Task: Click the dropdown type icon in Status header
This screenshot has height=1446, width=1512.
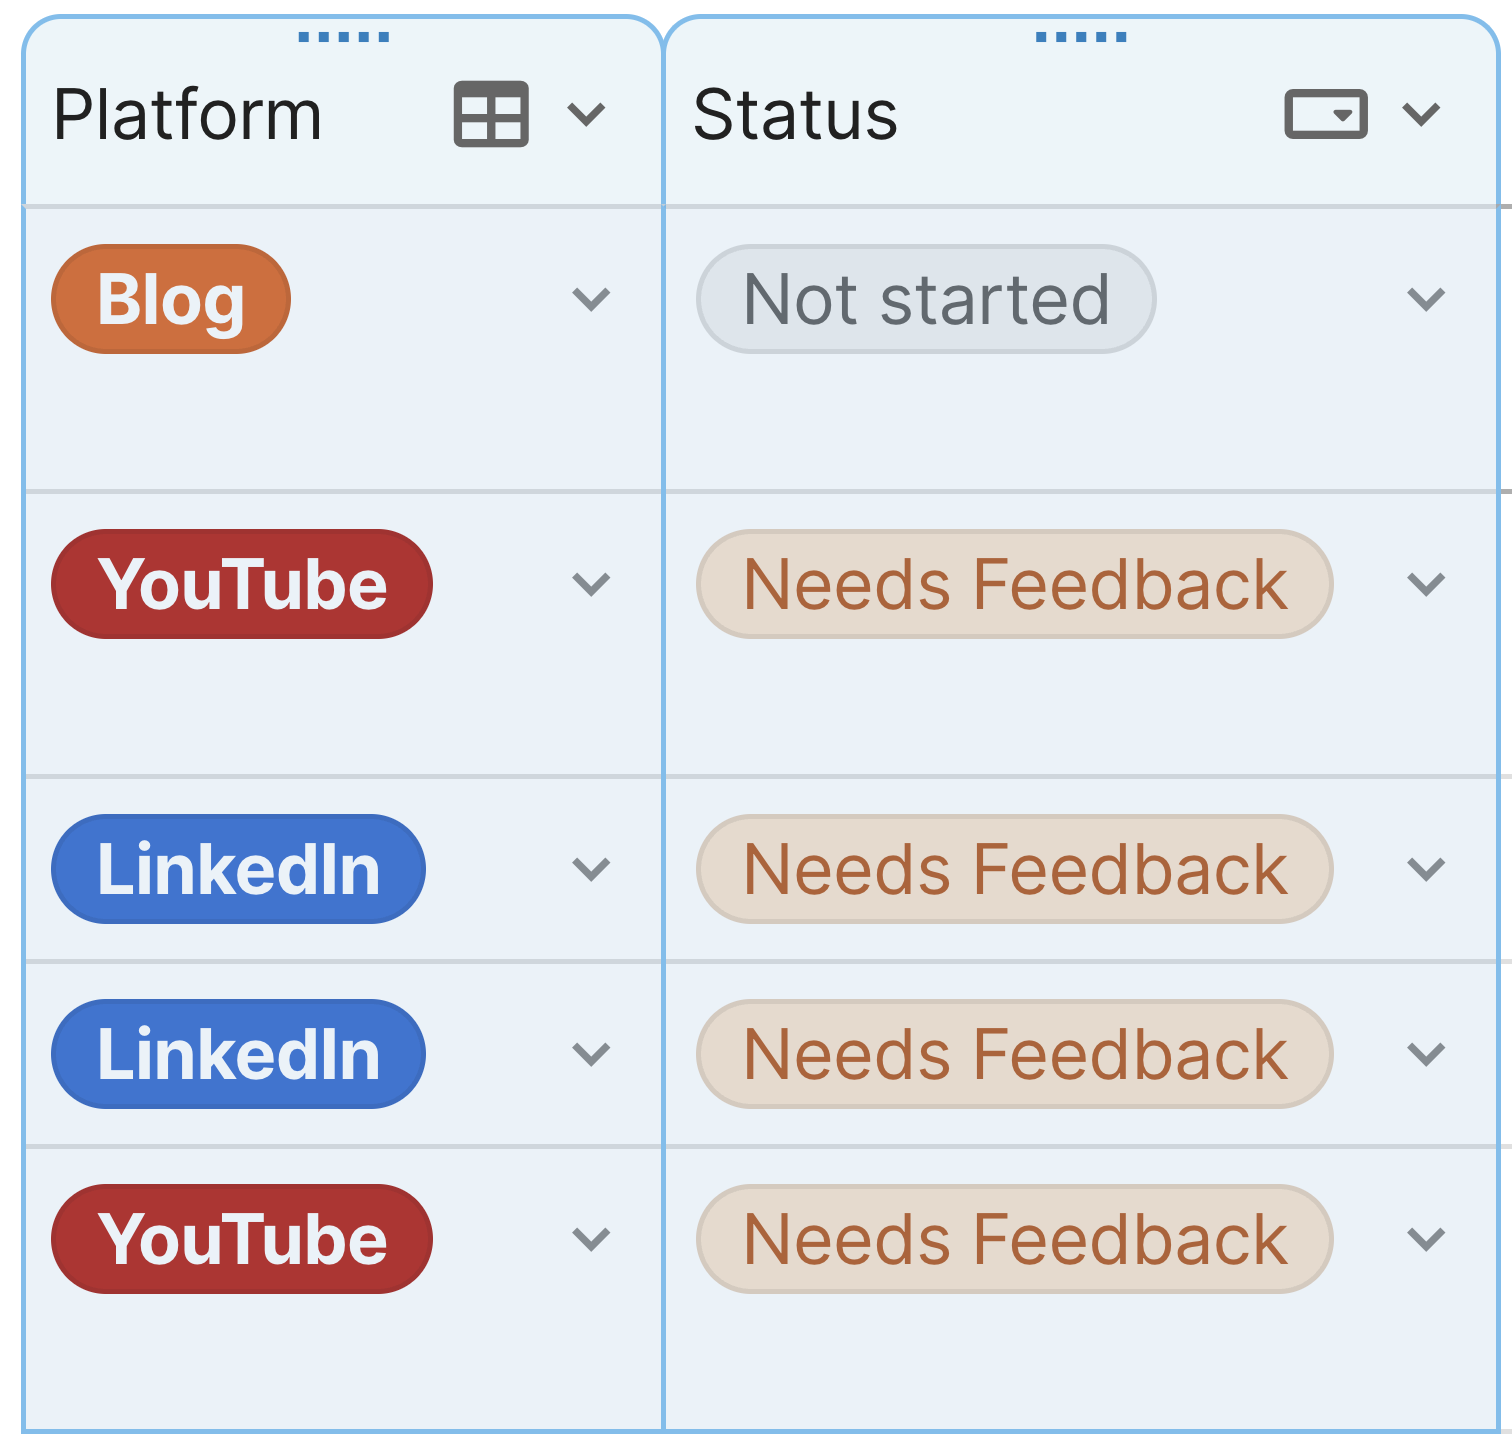Action: [1325, 114]
